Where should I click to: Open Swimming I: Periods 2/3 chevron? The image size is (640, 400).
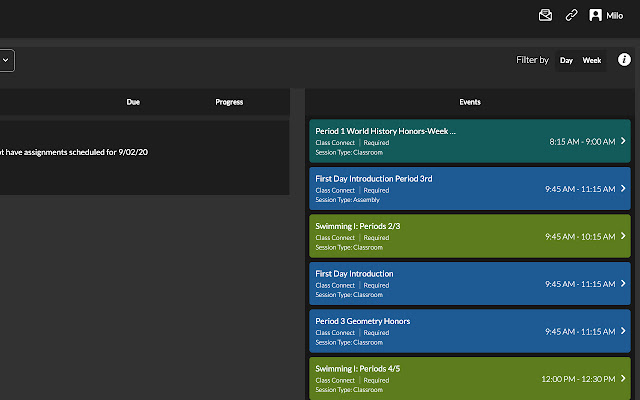[623, 236]
